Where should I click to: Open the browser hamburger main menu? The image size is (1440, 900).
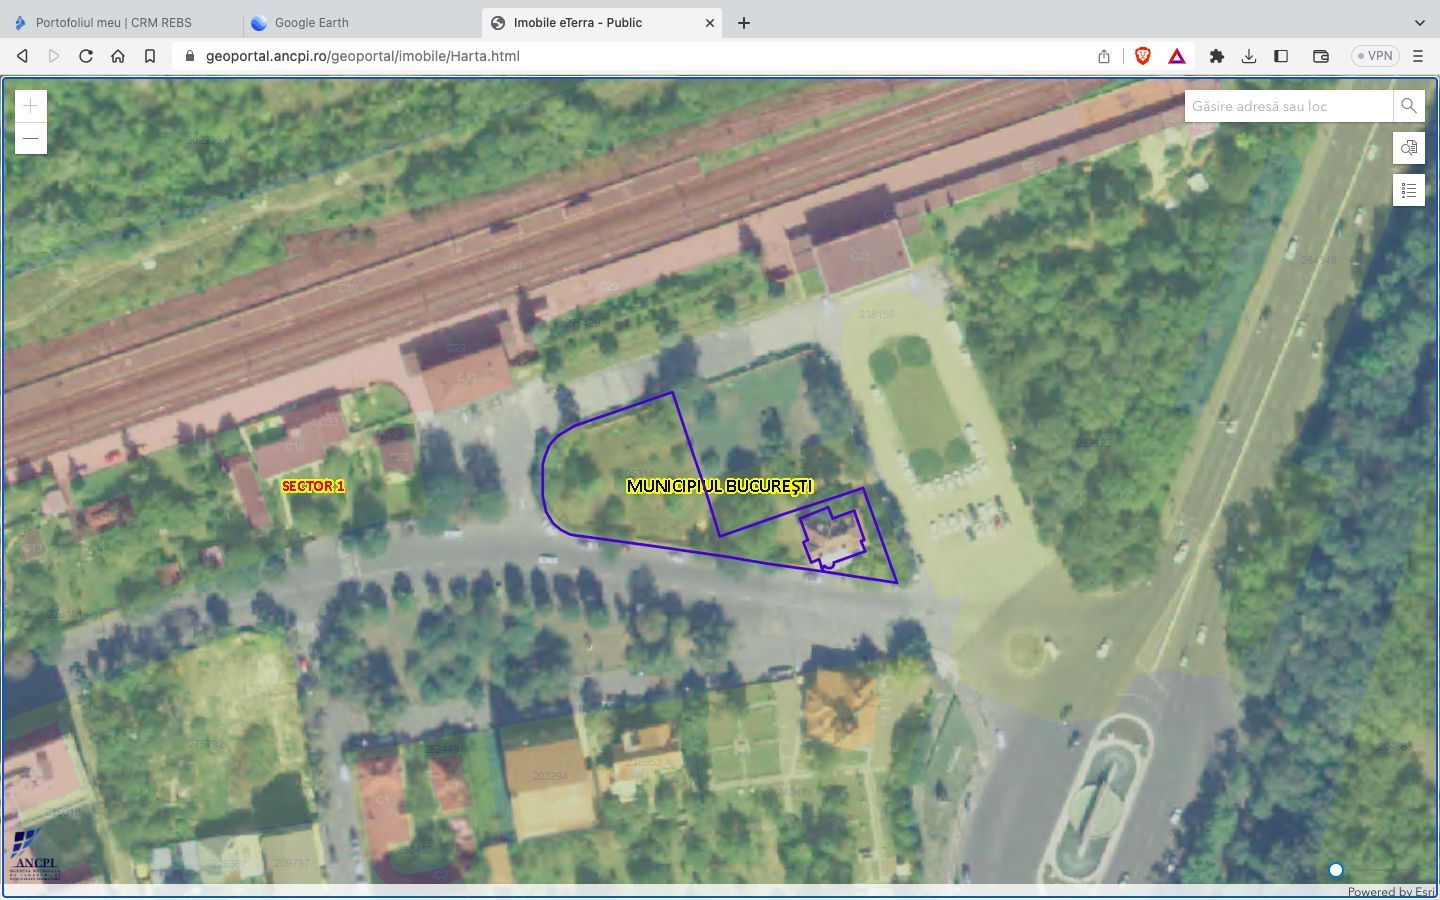pyautogui.click(x=1418, y=56)
